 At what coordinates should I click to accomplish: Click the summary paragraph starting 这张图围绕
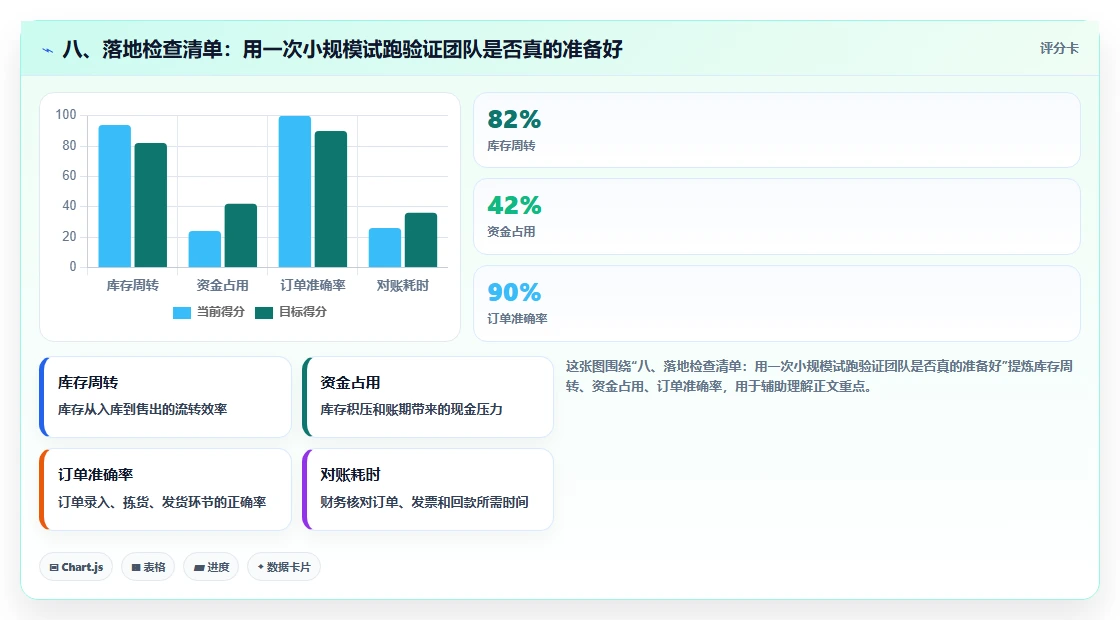819,376
